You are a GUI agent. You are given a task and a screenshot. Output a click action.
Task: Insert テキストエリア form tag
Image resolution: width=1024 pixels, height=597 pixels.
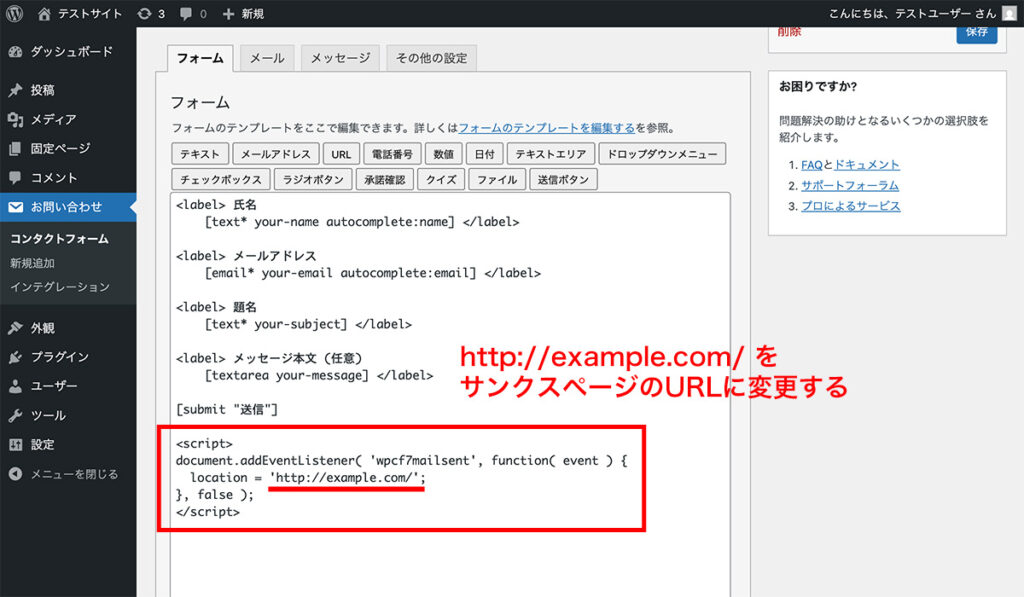[x=551, y=154]
